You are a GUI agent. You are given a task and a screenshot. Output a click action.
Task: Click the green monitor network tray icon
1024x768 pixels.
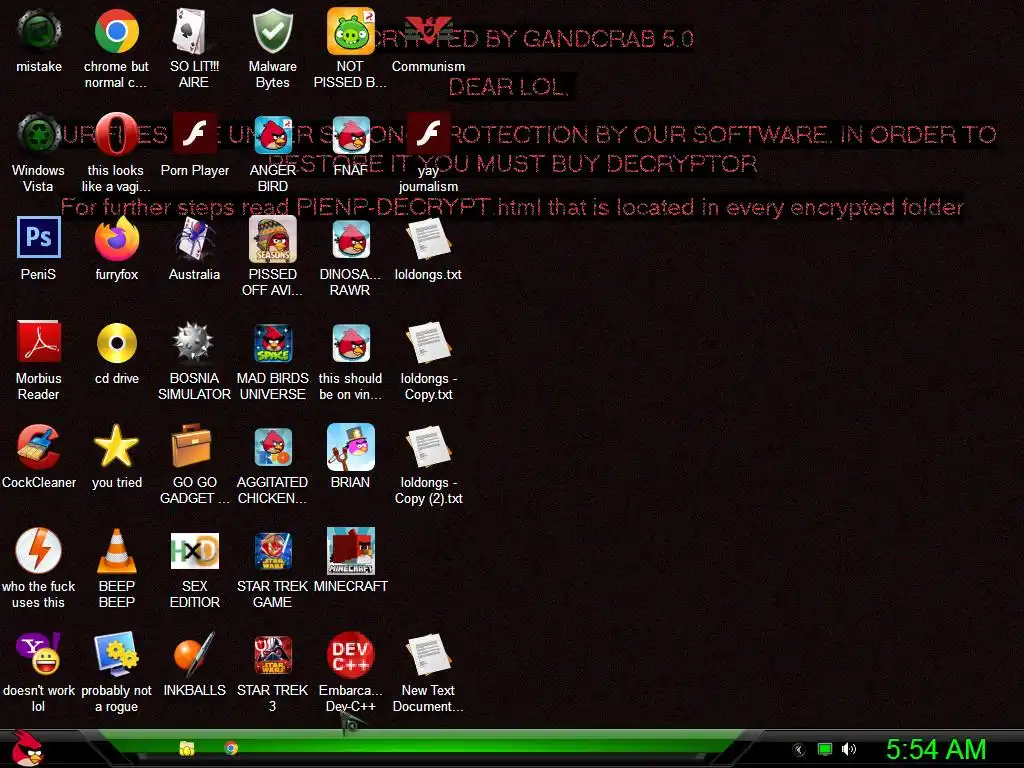825,749
